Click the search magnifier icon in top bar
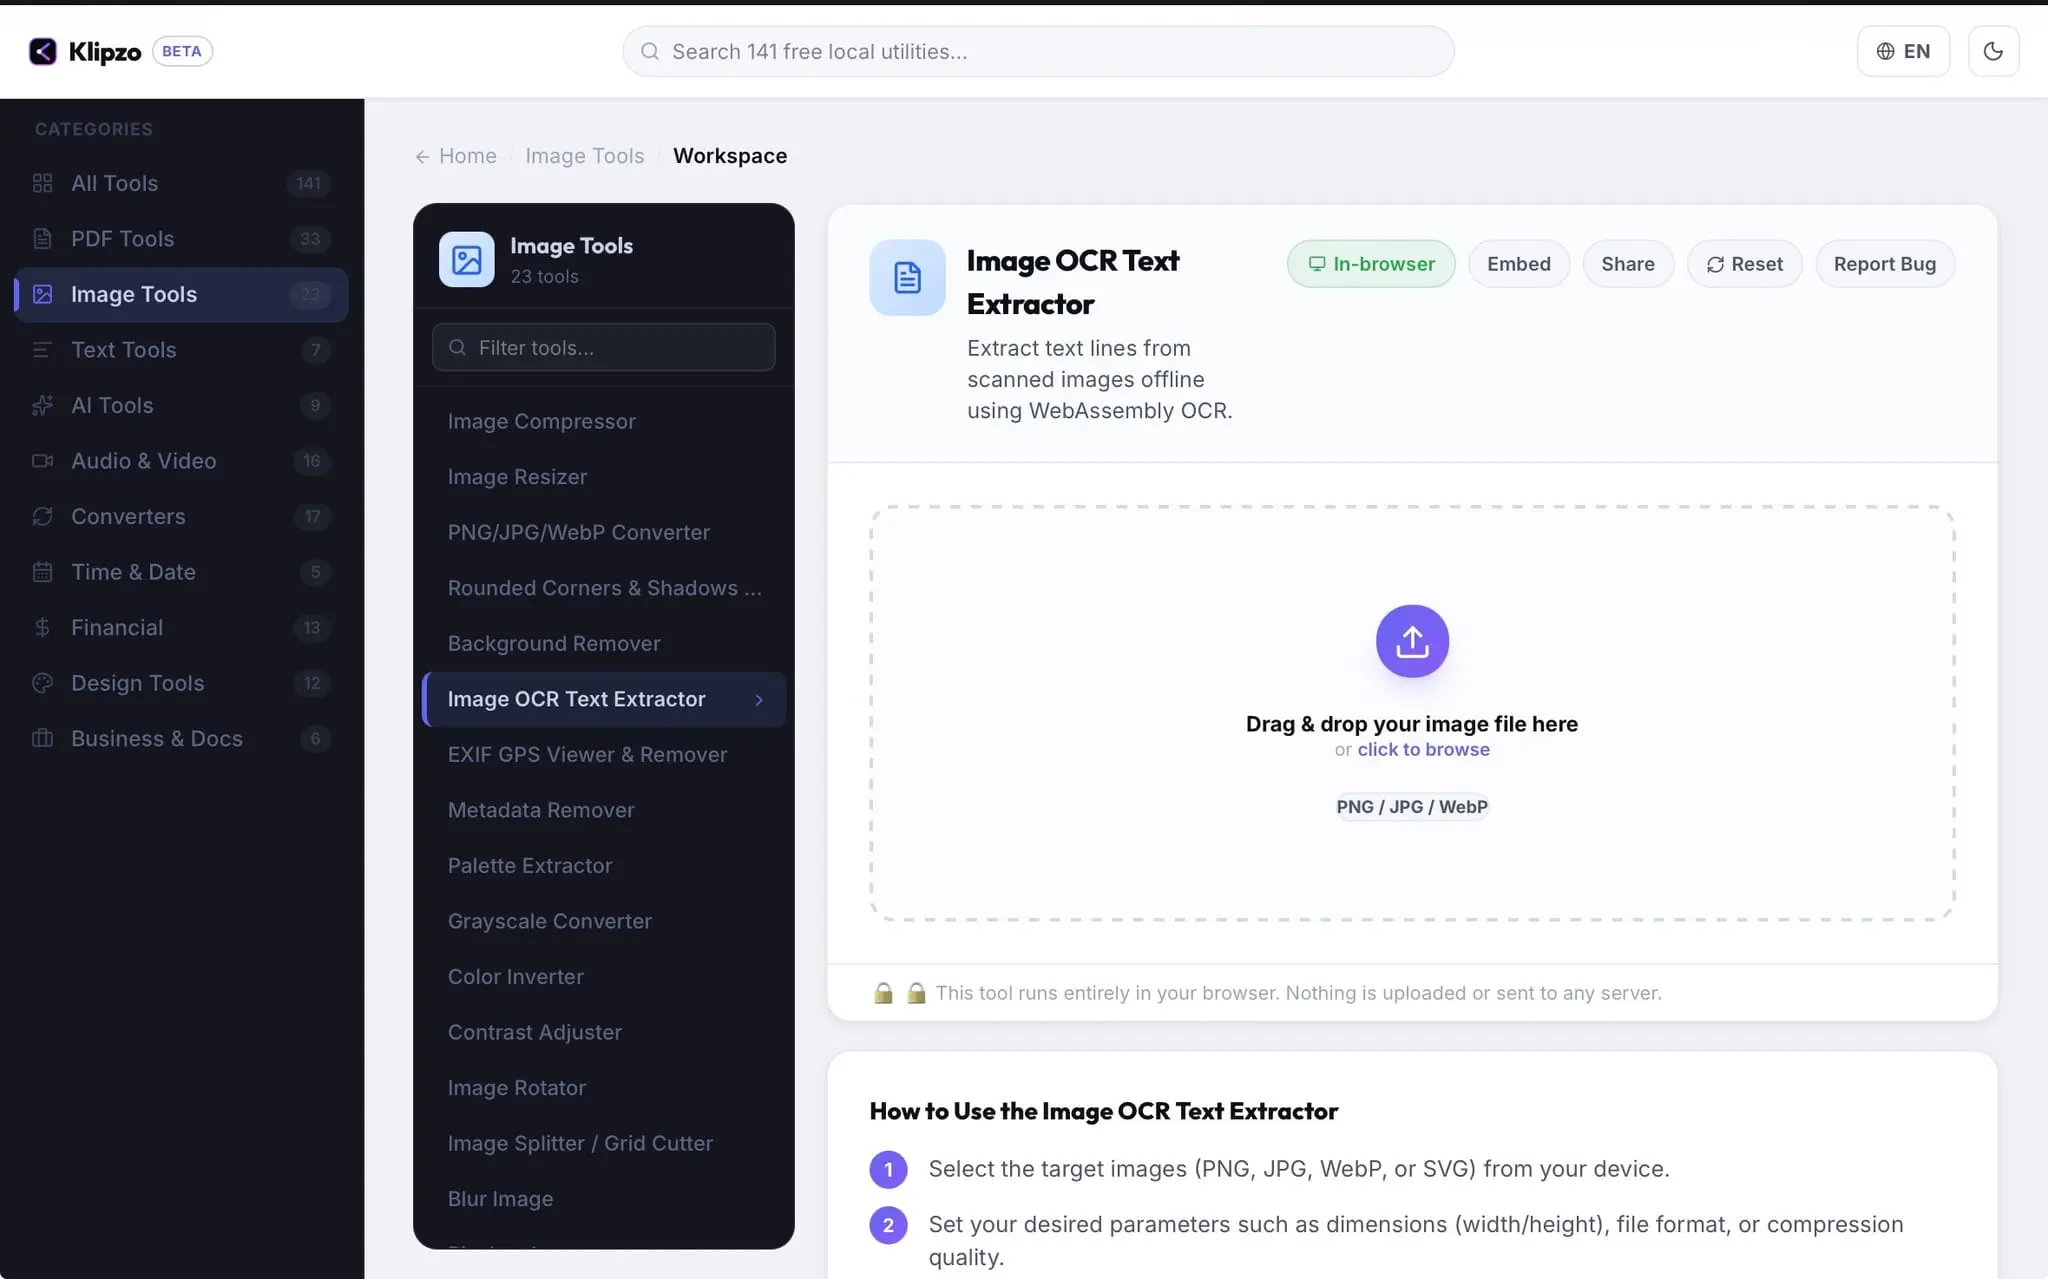 tap(650, 51)
